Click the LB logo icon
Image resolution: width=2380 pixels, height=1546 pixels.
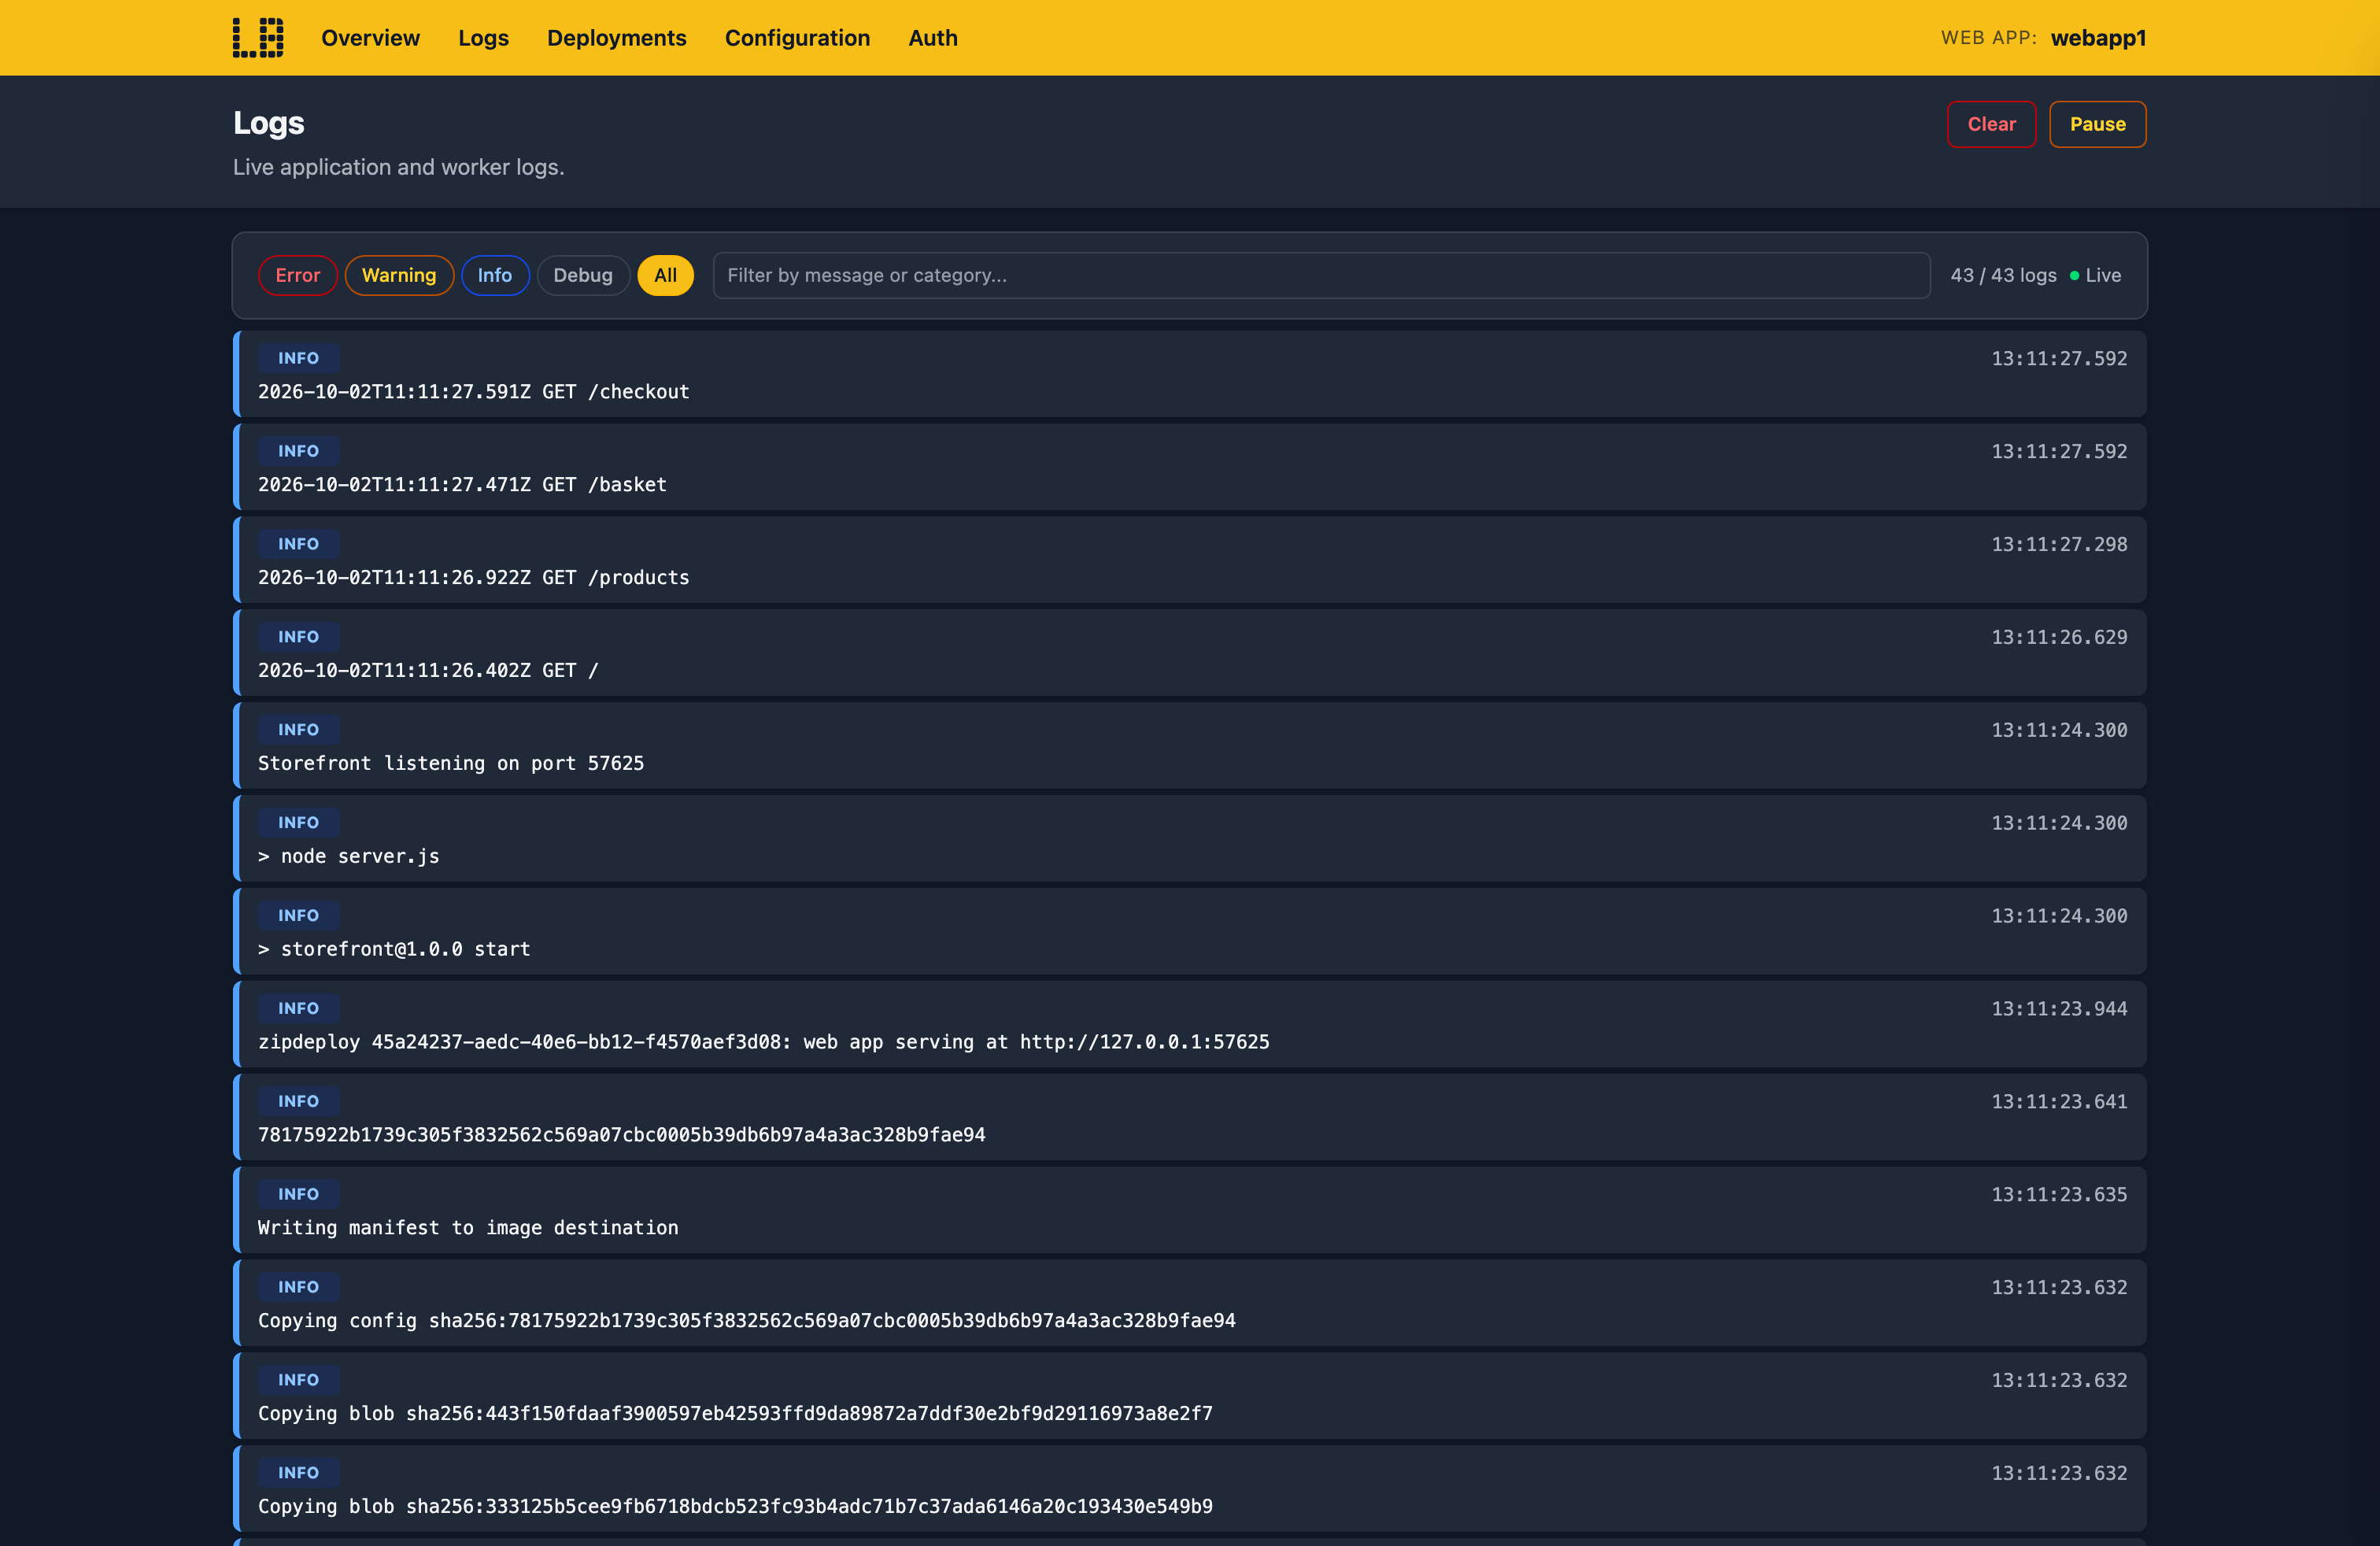(x=258, y=38)
